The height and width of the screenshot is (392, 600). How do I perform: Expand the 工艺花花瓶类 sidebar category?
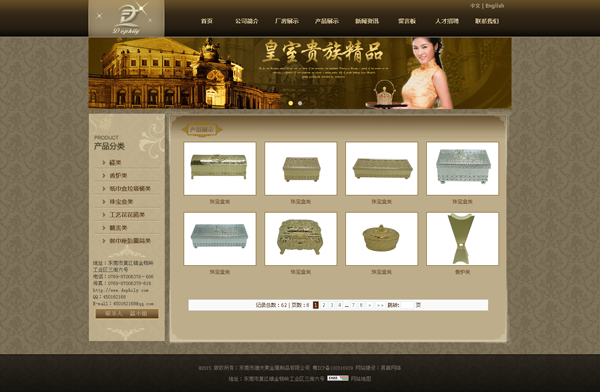click(127, 215)
